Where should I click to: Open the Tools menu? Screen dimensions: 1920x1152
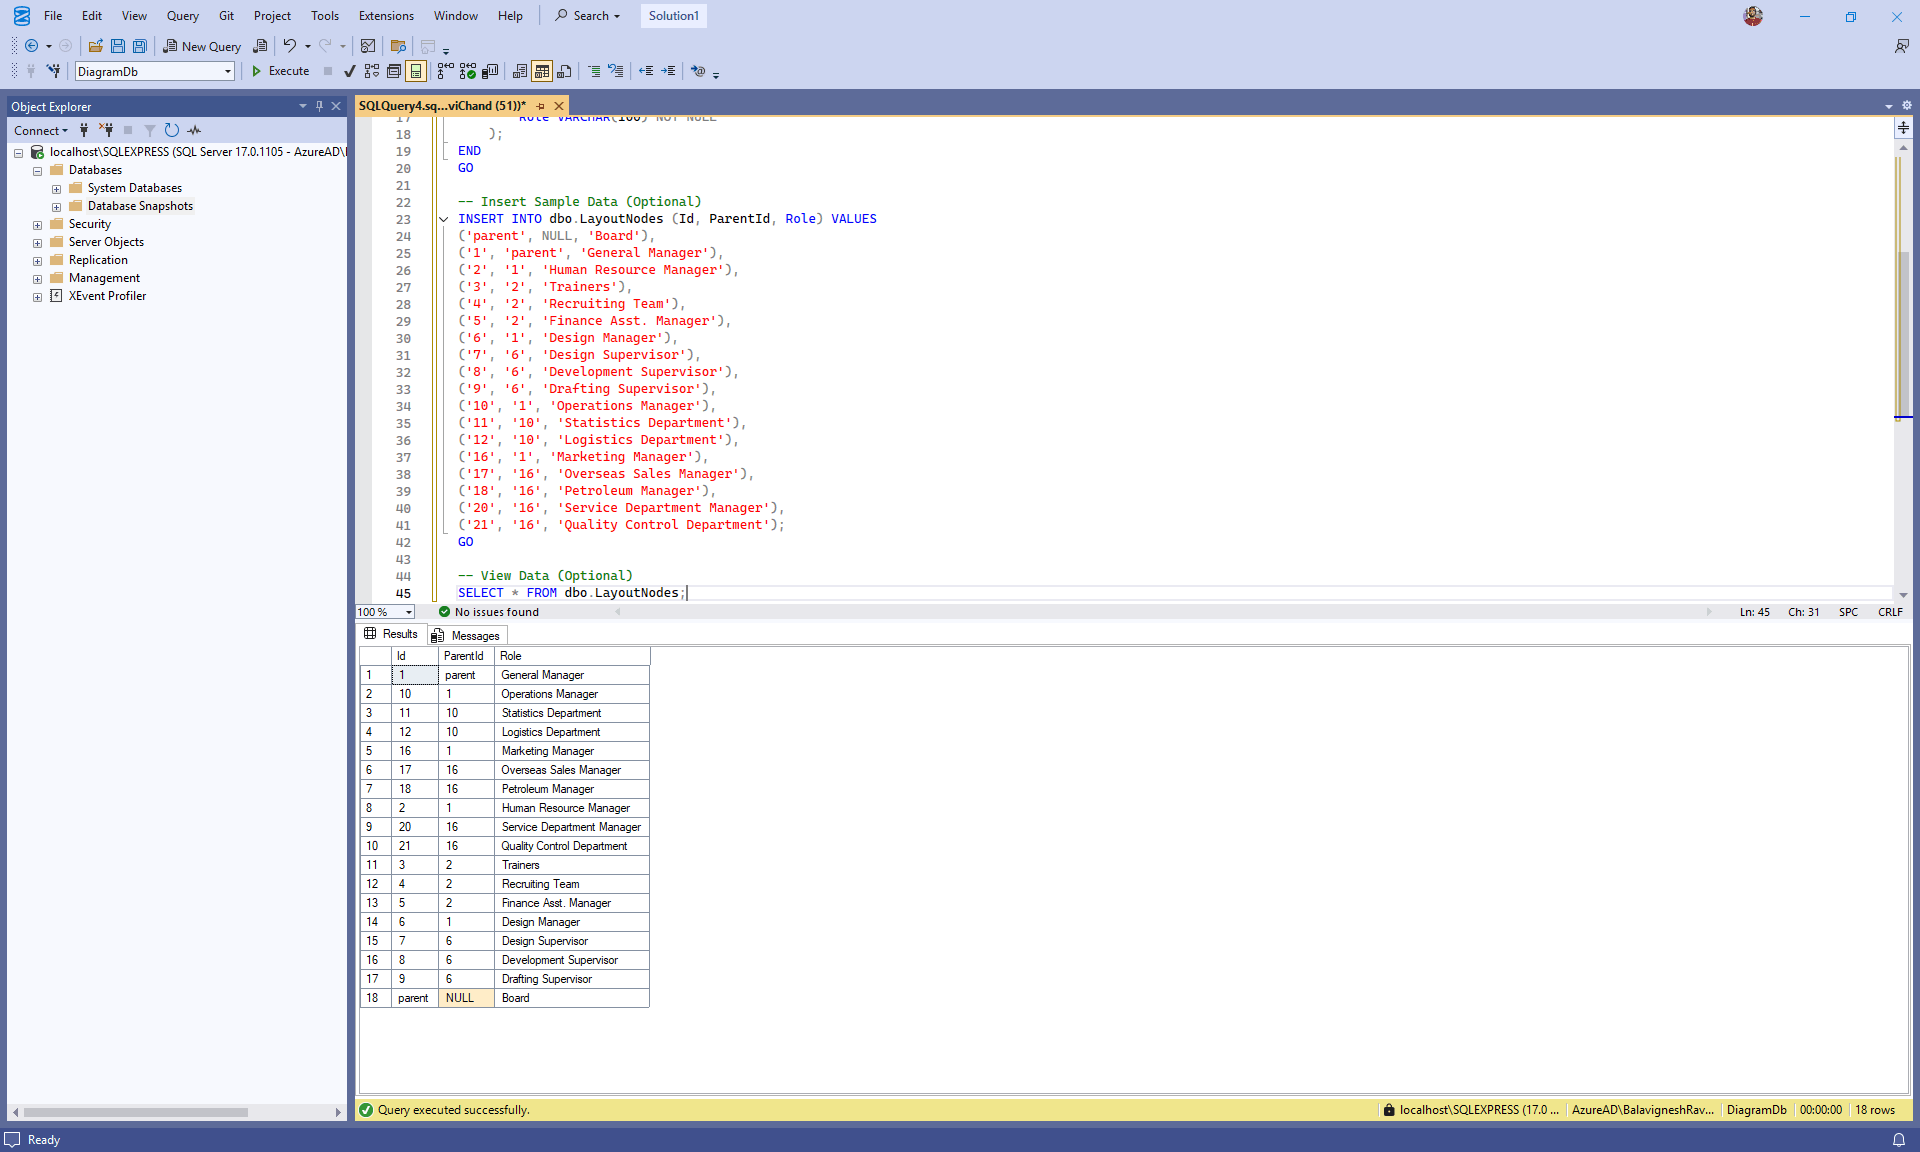point(324,16)
